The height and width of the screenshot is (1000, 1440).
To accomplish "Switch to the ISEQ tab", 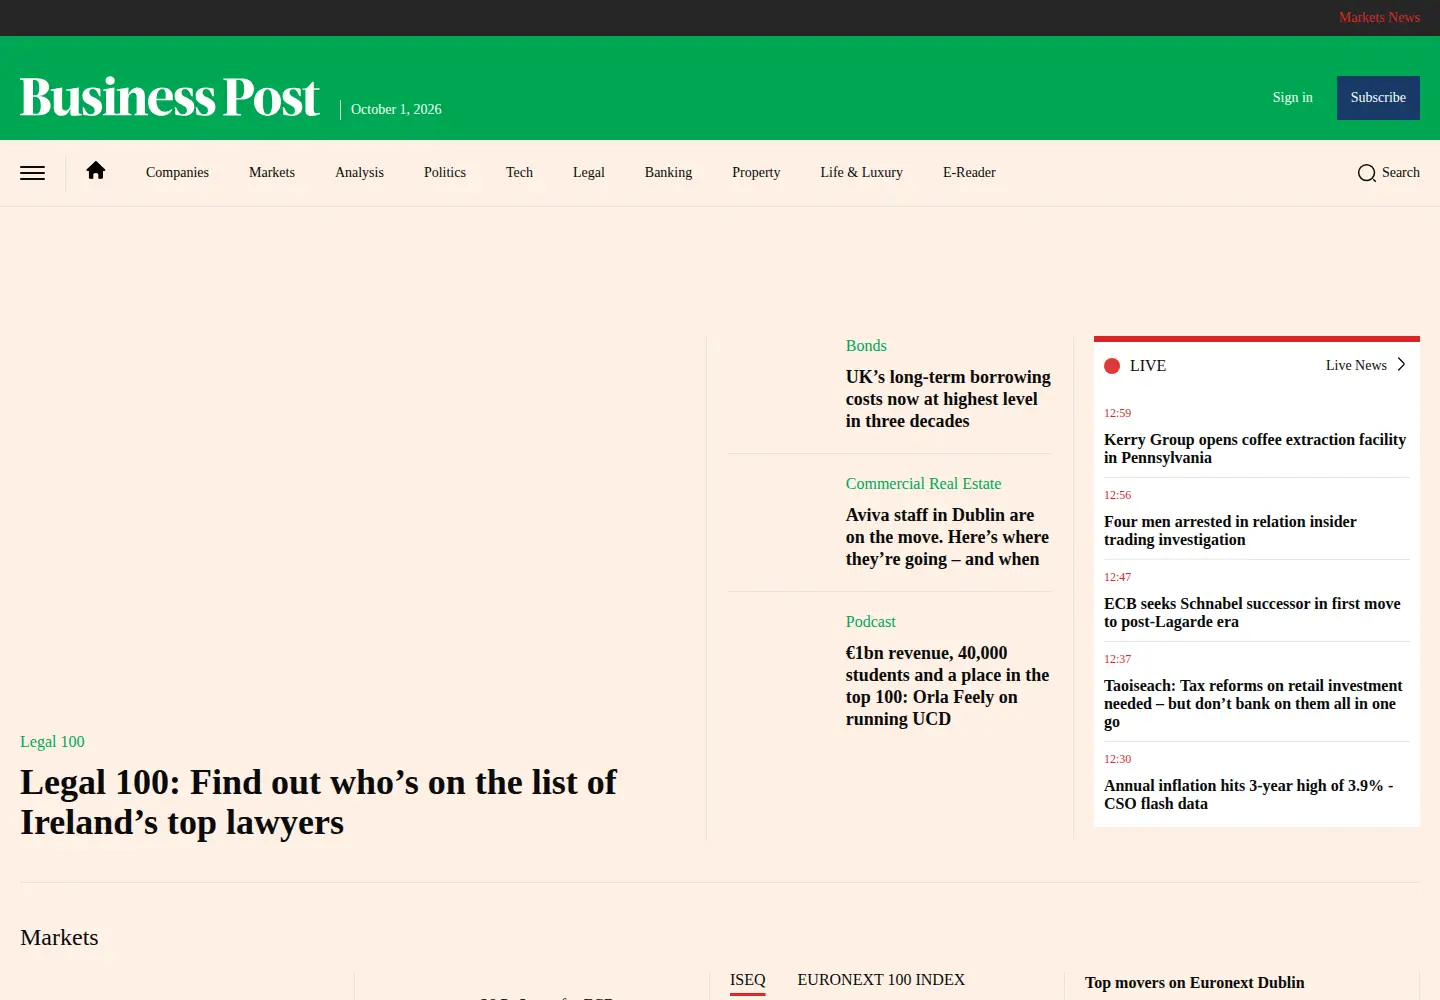I will [748, 981].
